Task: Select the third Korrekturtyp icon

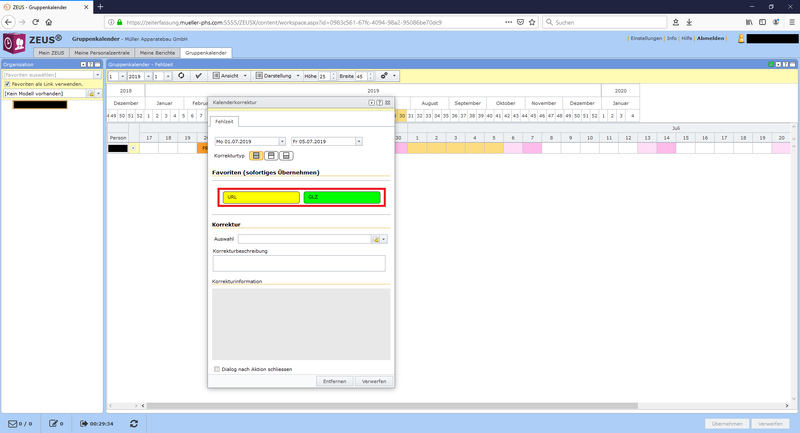Action: click(x=286, y=156)
